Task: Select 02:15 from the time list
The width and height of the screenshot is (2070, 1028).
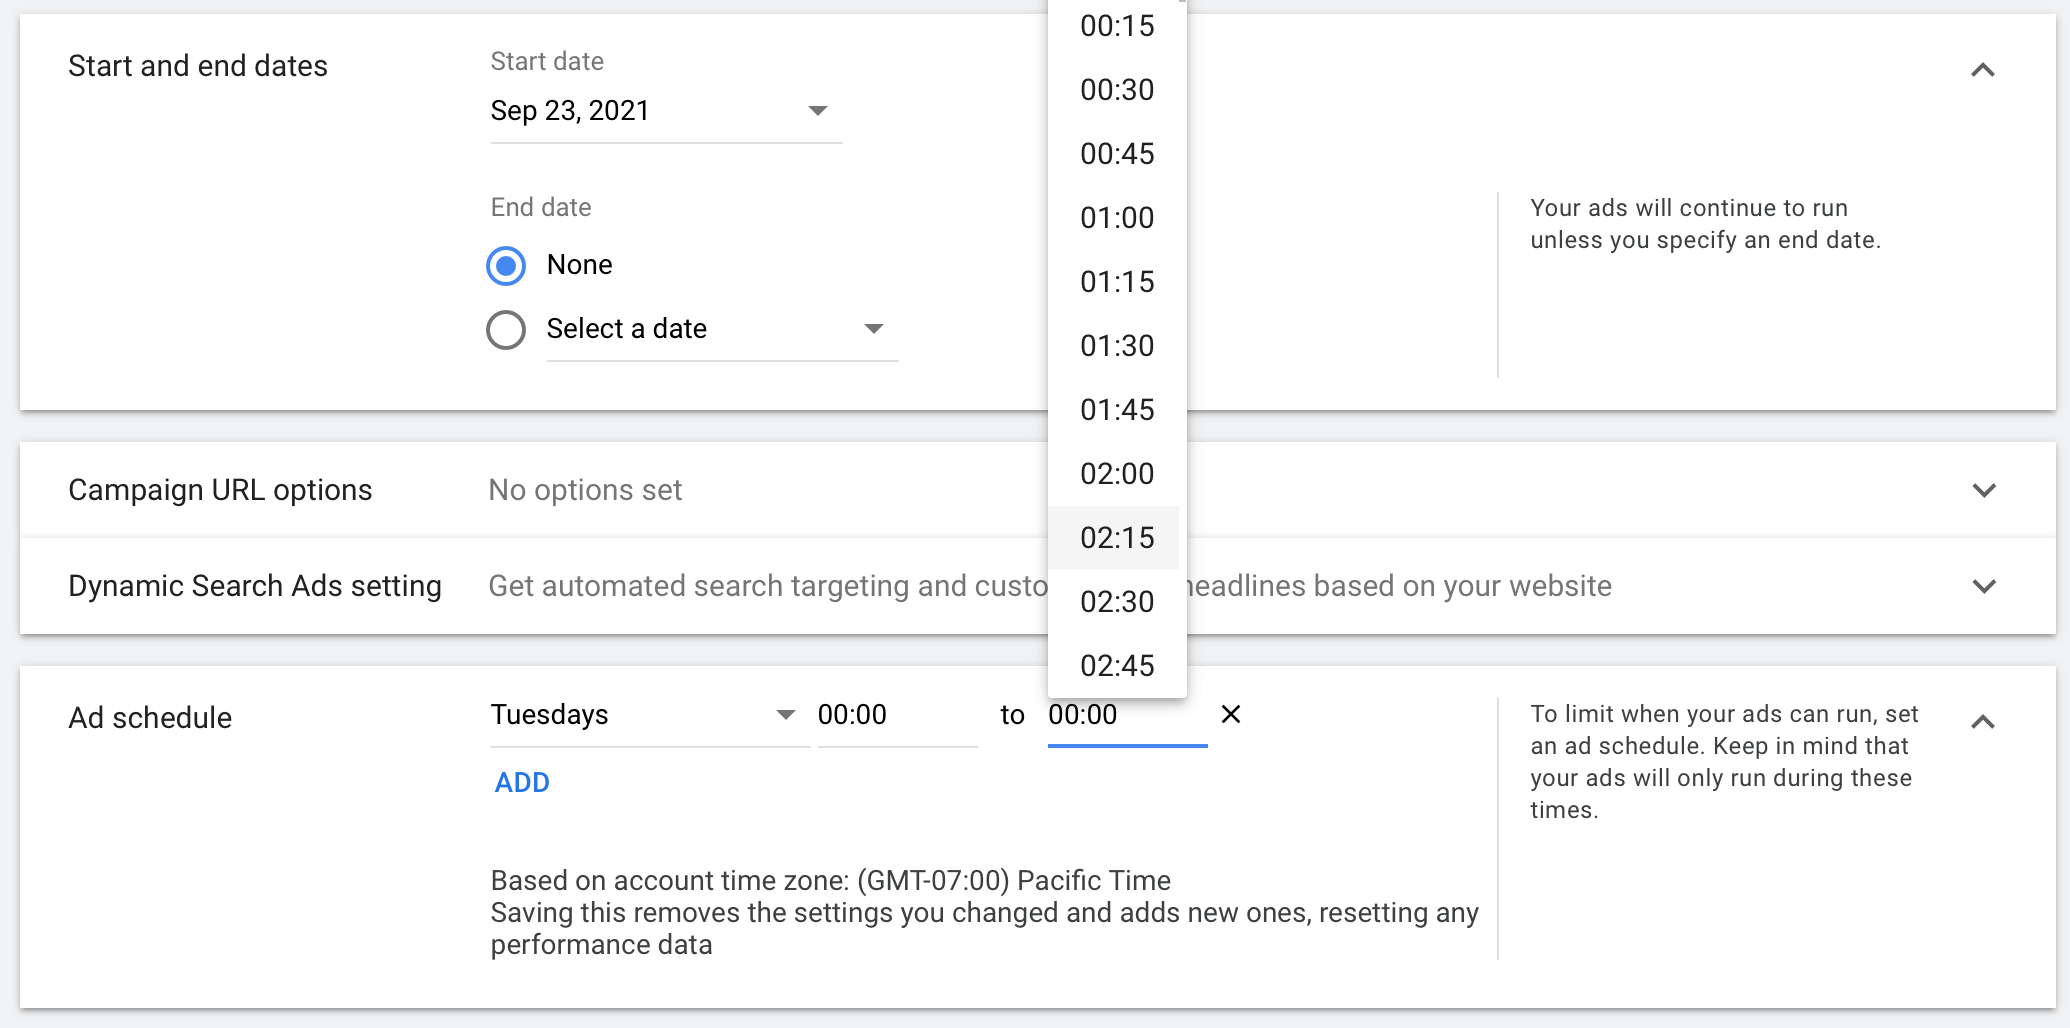Action: tap(1115, 537)
